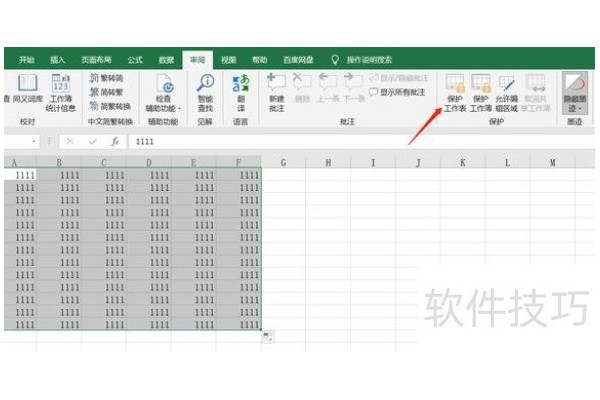Open the 百度网盘 tab
The image size is (600, 400).
(298, 60)
